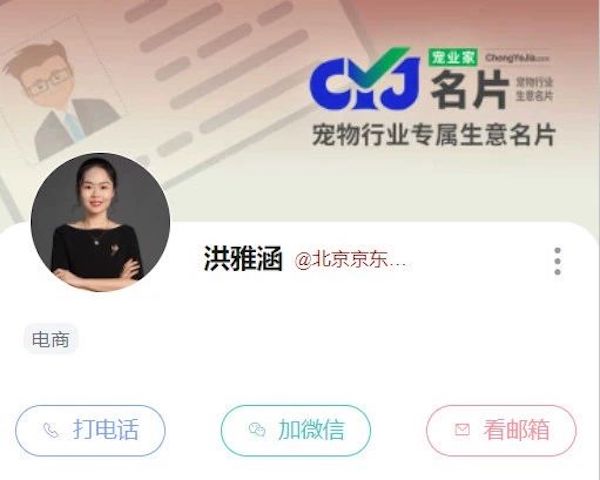Click the cartoon businessman illustration
The width and height of the screenshot is (600, 480).
tap(63, 100)
